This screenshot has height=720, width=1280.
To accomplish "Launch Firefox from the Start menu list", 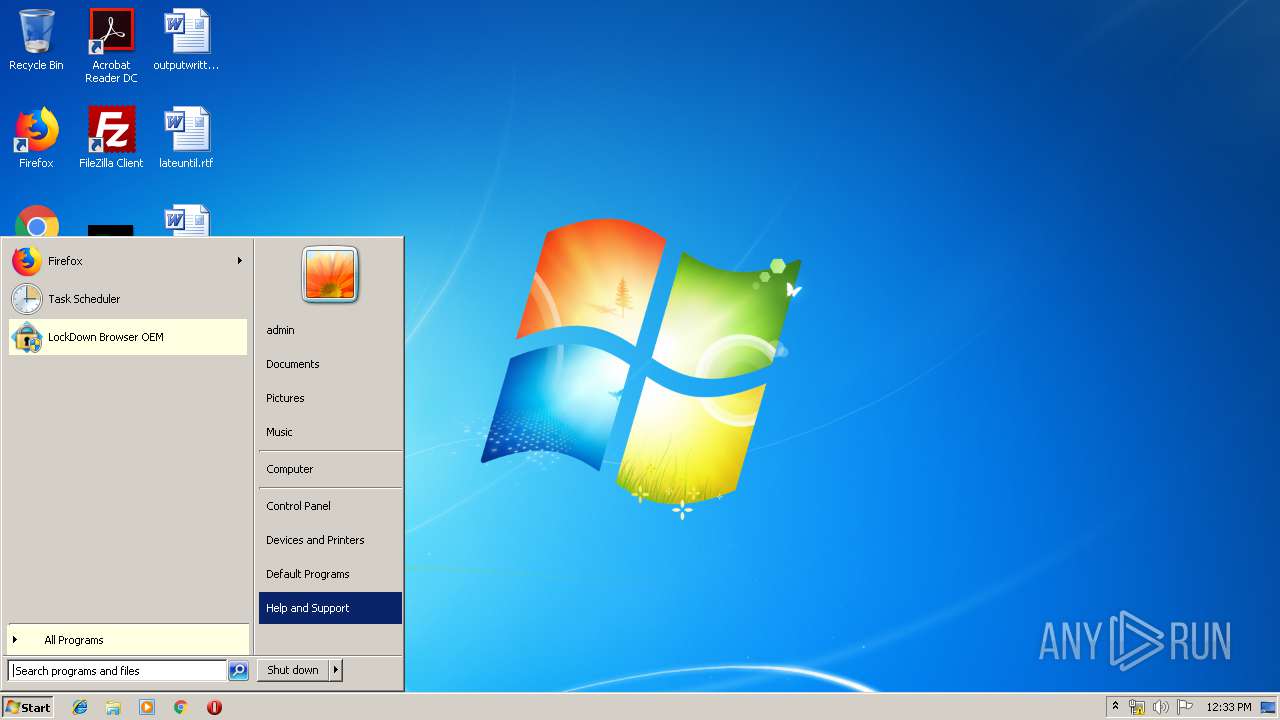I will point(127,261).
